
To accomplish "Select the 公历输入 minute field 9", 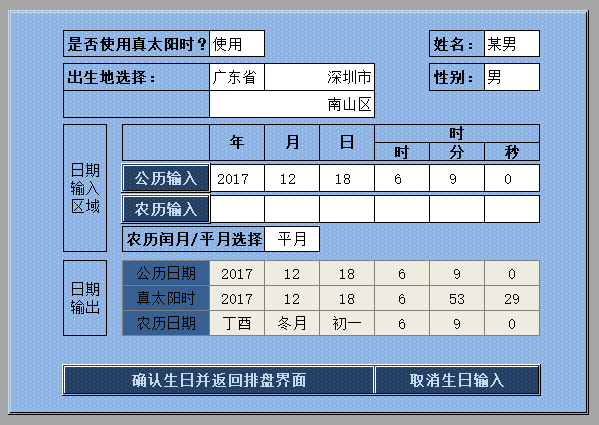I will click(457, 178).
